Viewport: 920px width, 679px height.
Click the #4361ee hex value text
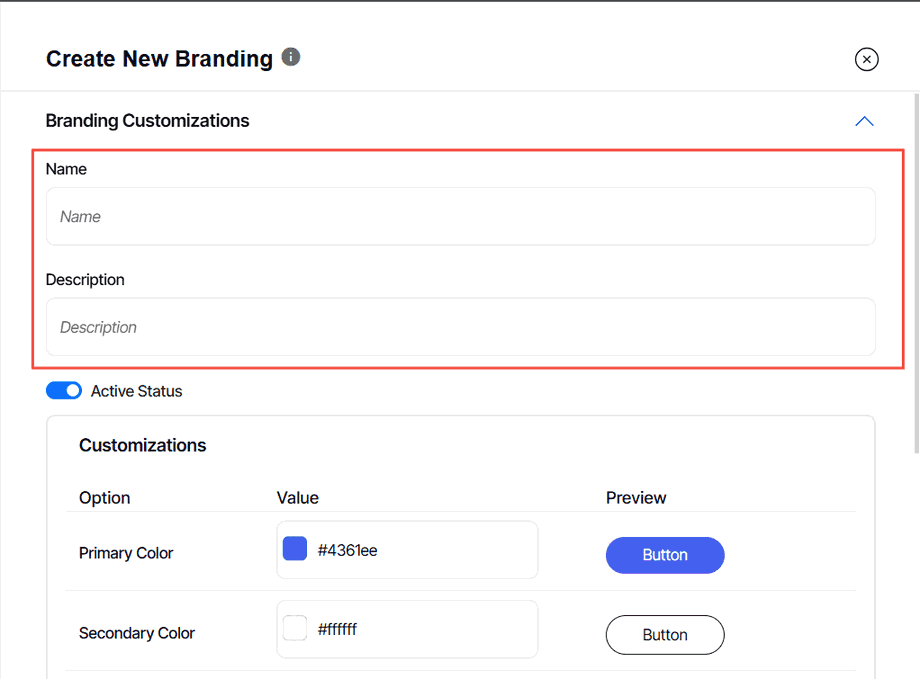tap(347, 550)
